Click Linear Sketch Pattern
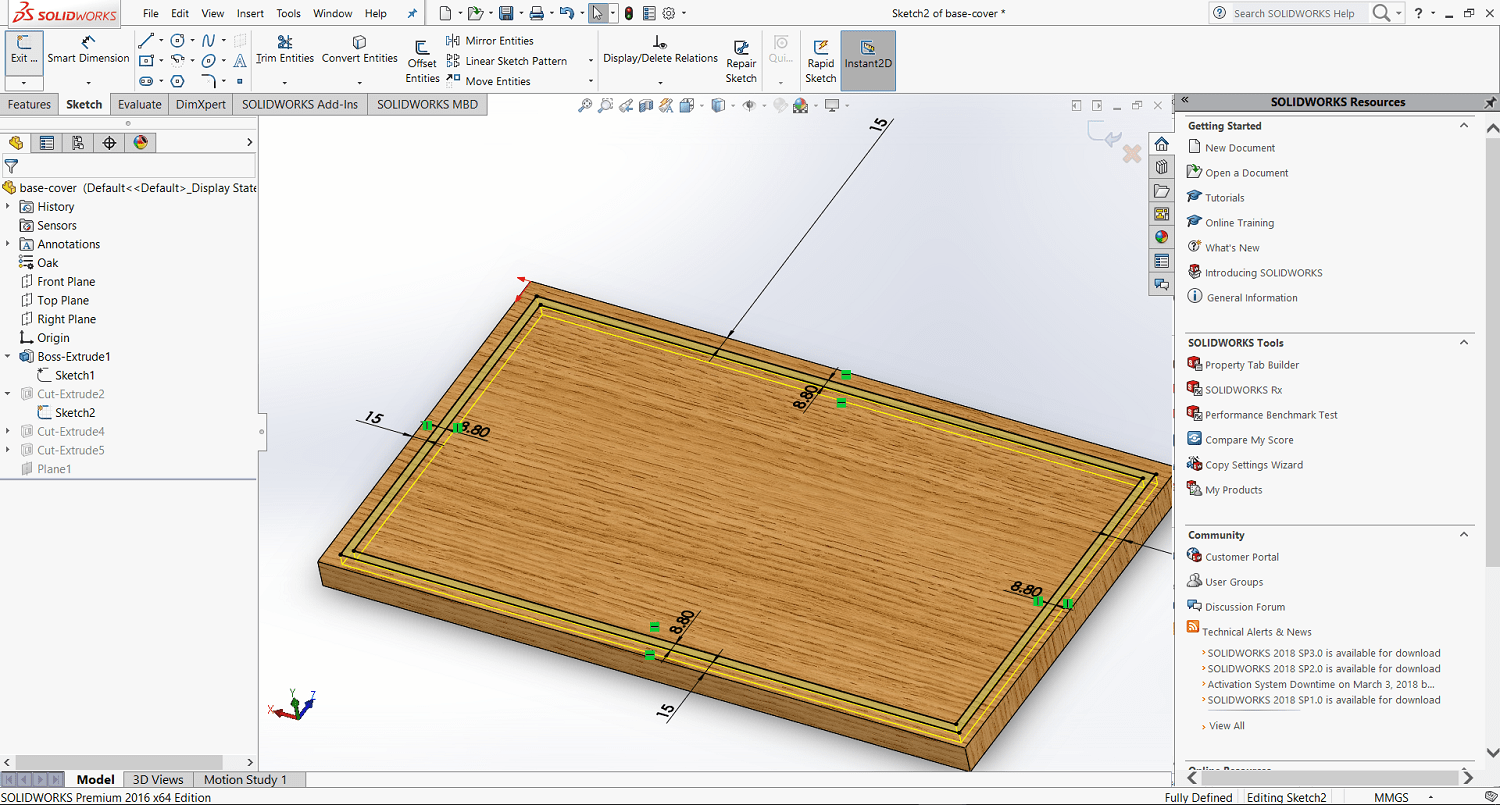This screenshot has height=805, width=1500. (x=506, y=61)
